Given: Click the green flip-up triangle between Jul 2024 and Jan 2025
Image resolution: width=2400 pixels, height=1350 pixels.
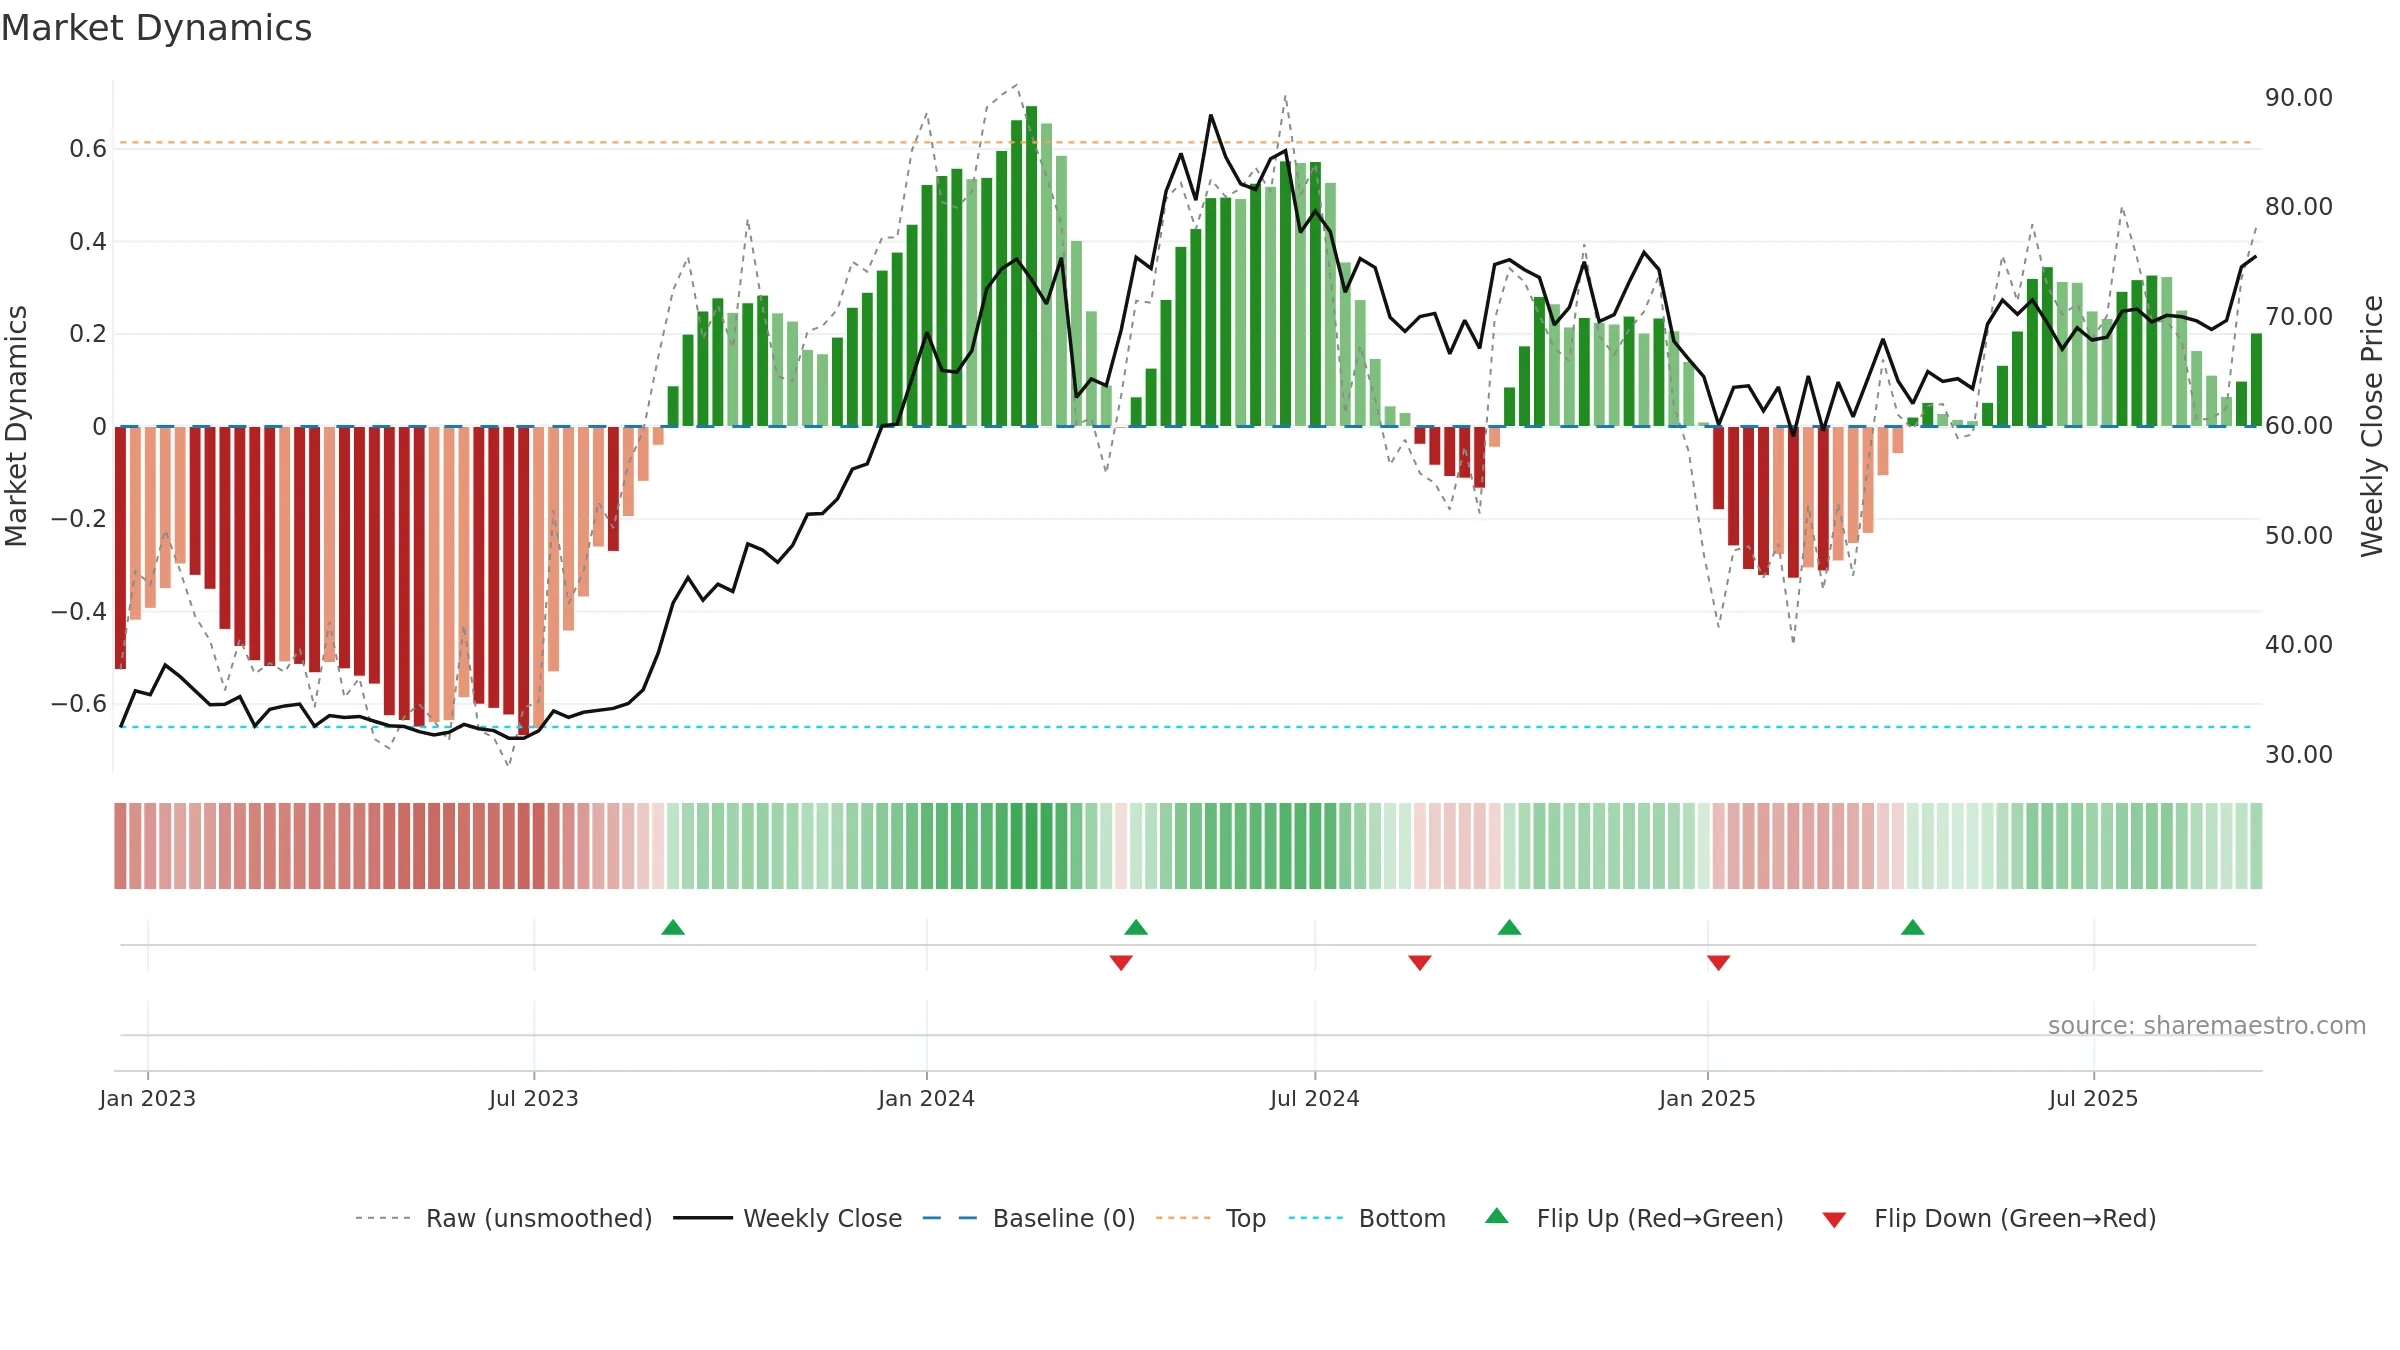Looking at the screenshot, I should [x=1509, y=927].
